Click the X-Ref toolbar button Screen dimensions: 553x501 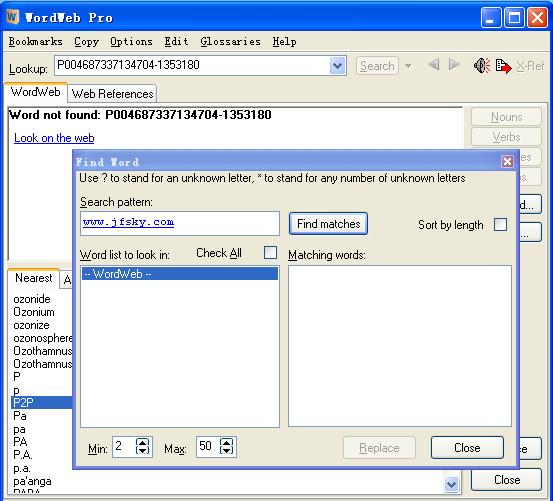[x=530, y=66]
